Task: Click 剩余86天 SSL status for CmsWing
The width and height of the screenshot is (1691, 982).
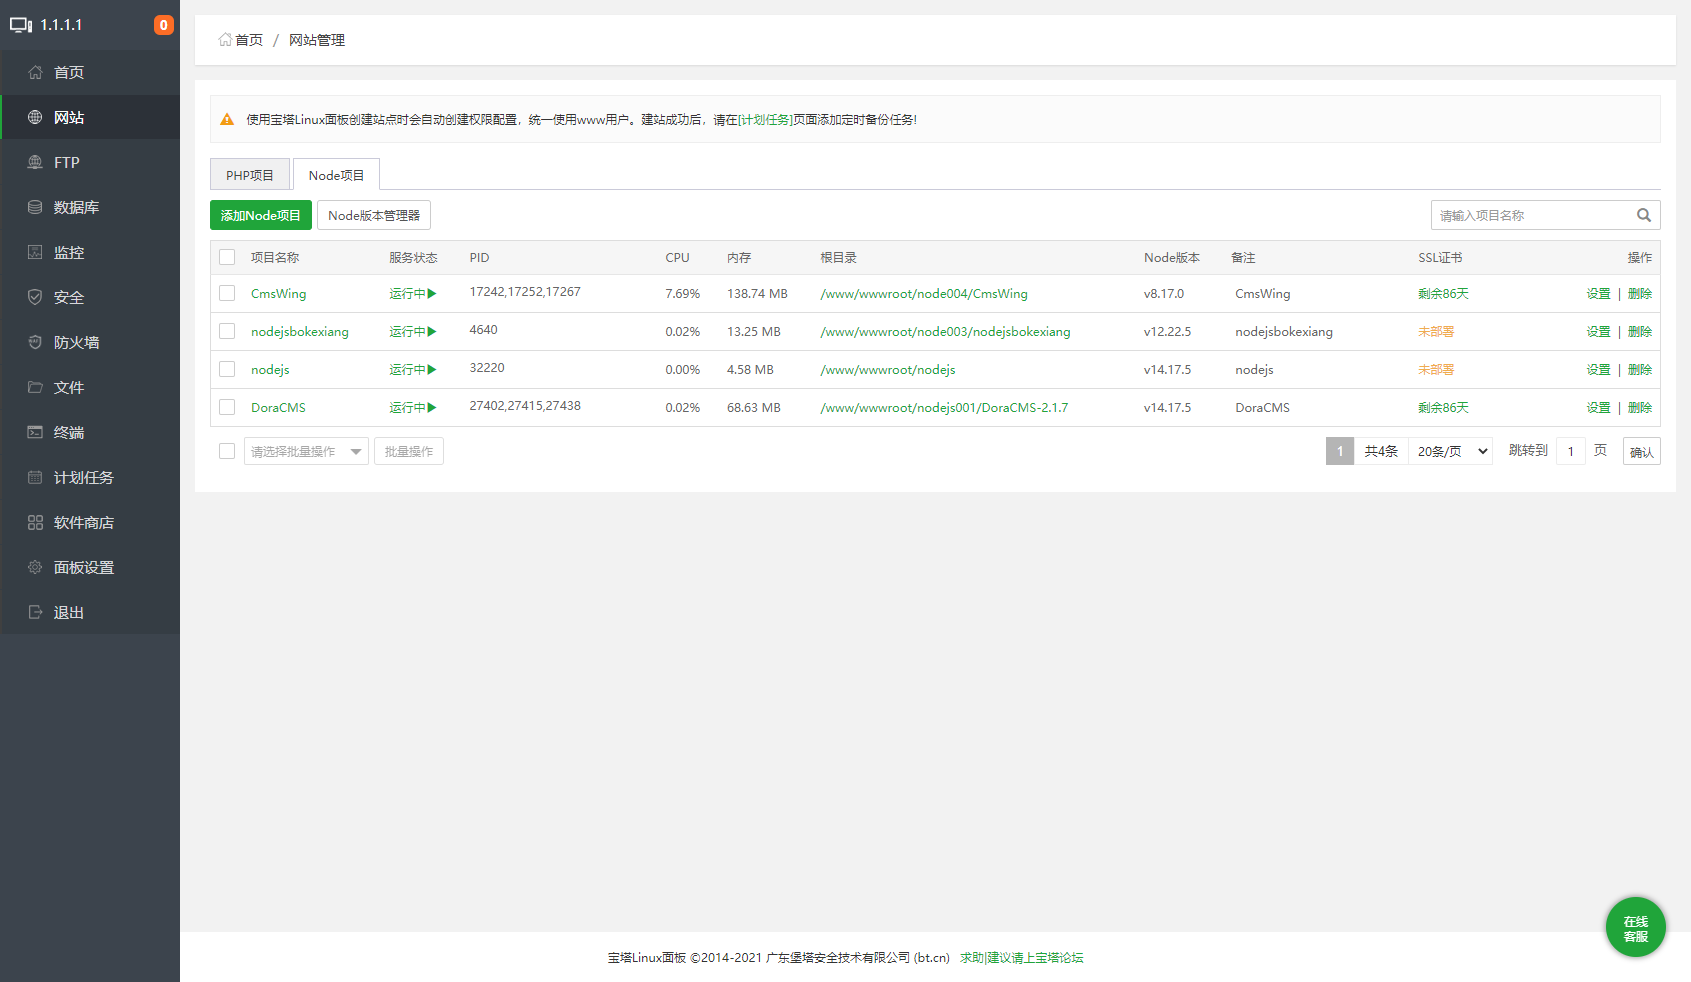Action: (x=1443, y=294)
